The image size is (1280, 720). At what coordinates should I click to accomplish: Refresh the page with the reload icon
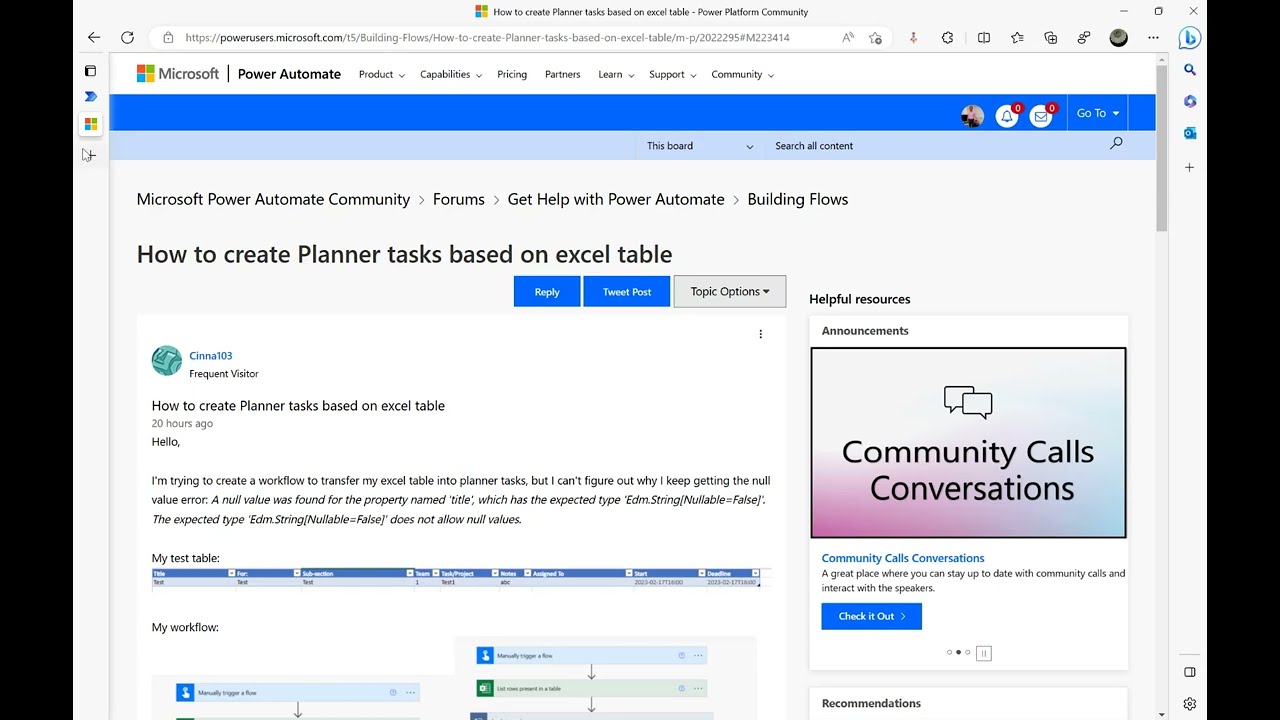[127, 38]
